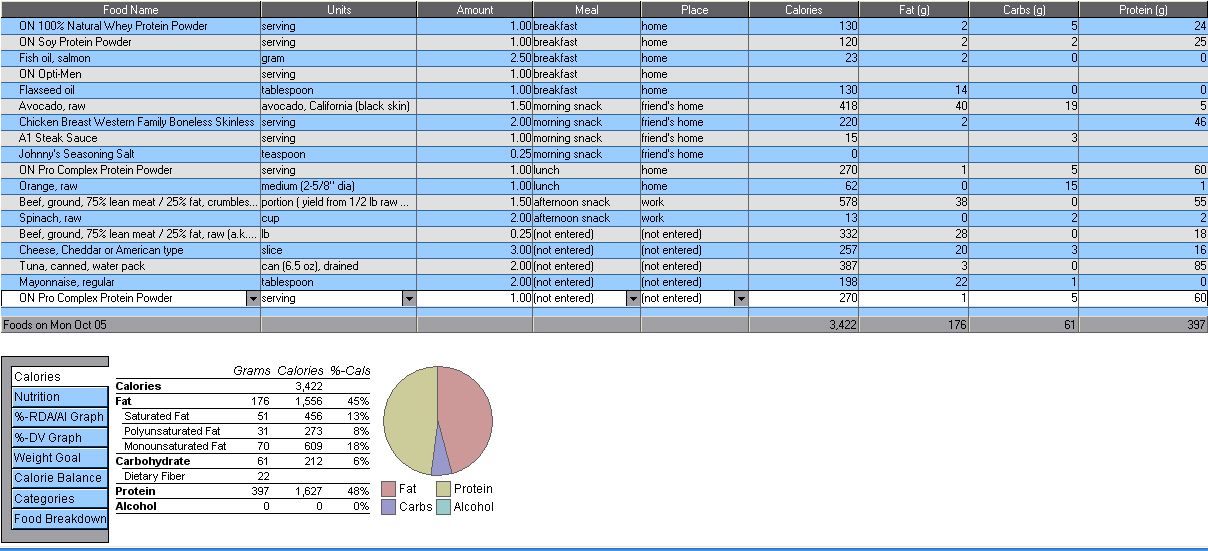The image size is (1208, 551).
Task: Open the Calorie Balance tab
Action: tap(58, 478)
